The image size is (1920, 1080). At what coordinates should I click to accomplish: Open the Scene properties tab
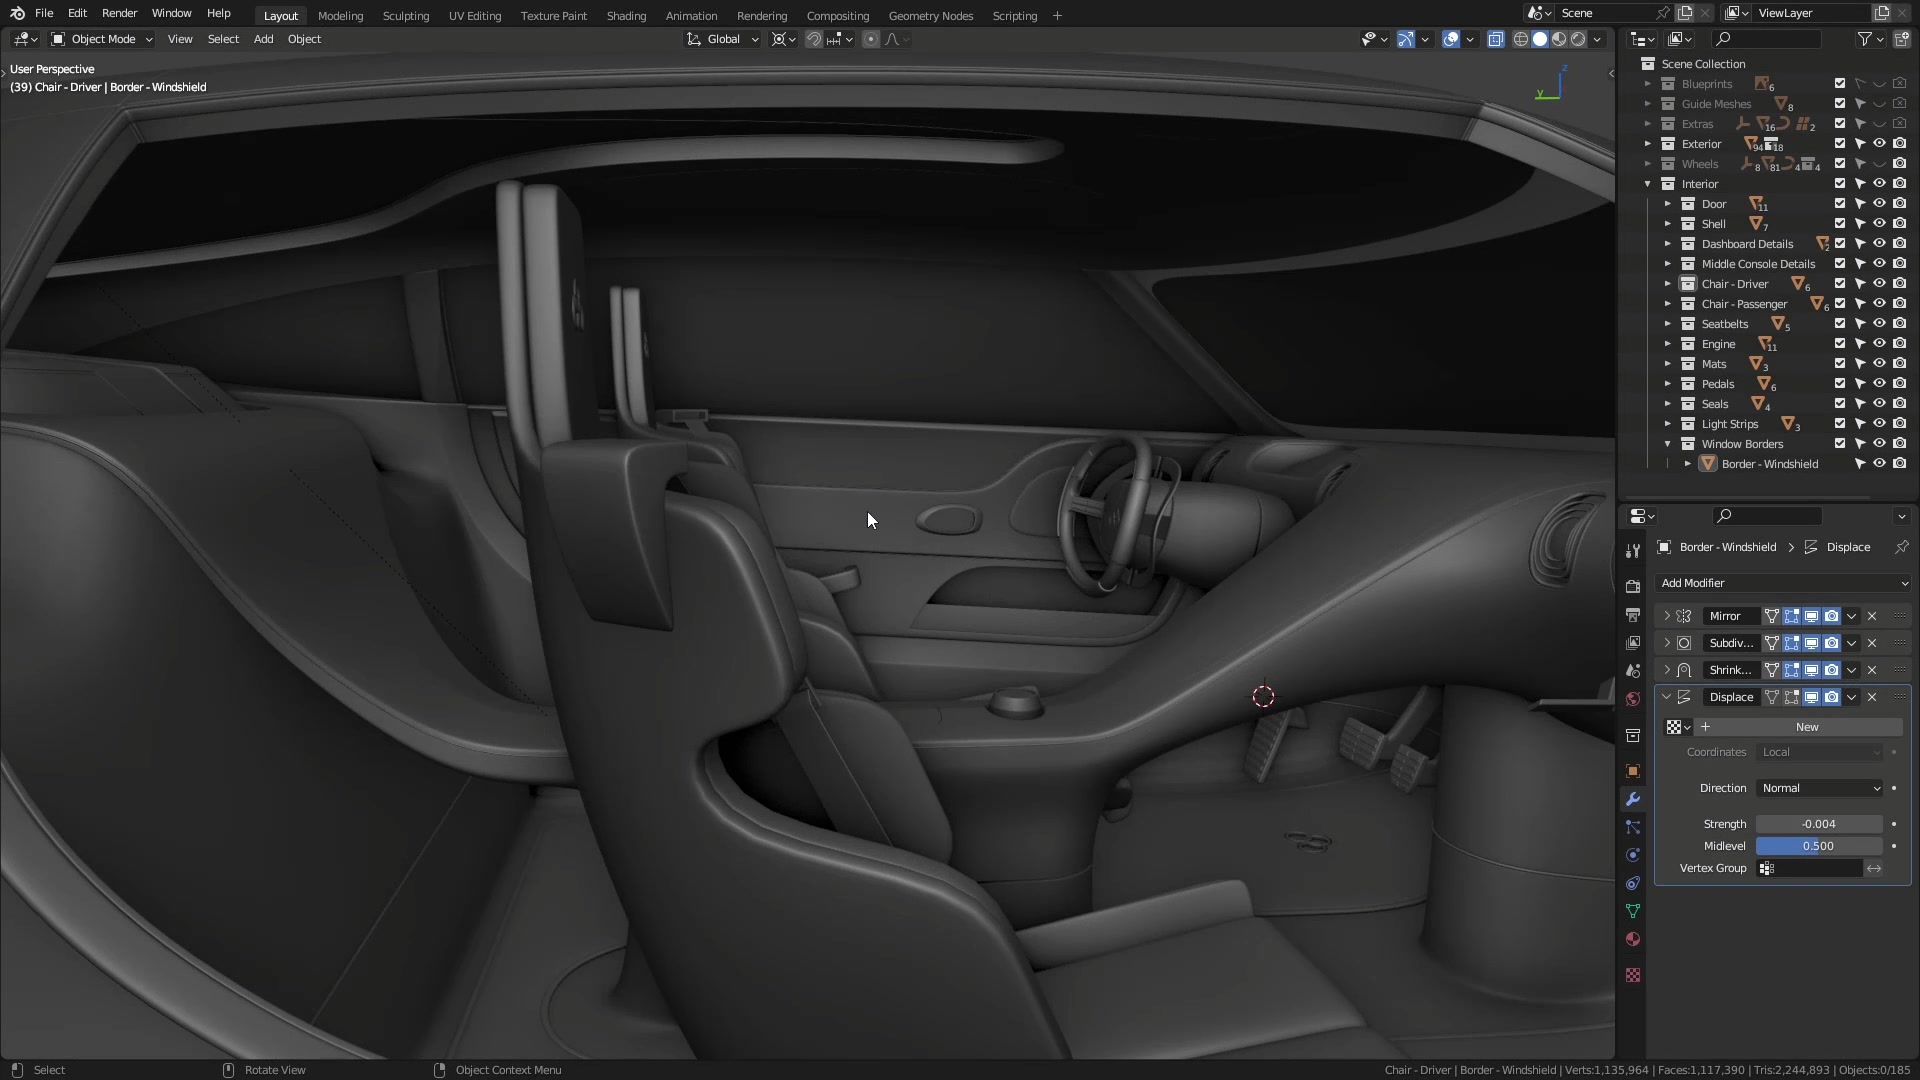click(1633, 671)
